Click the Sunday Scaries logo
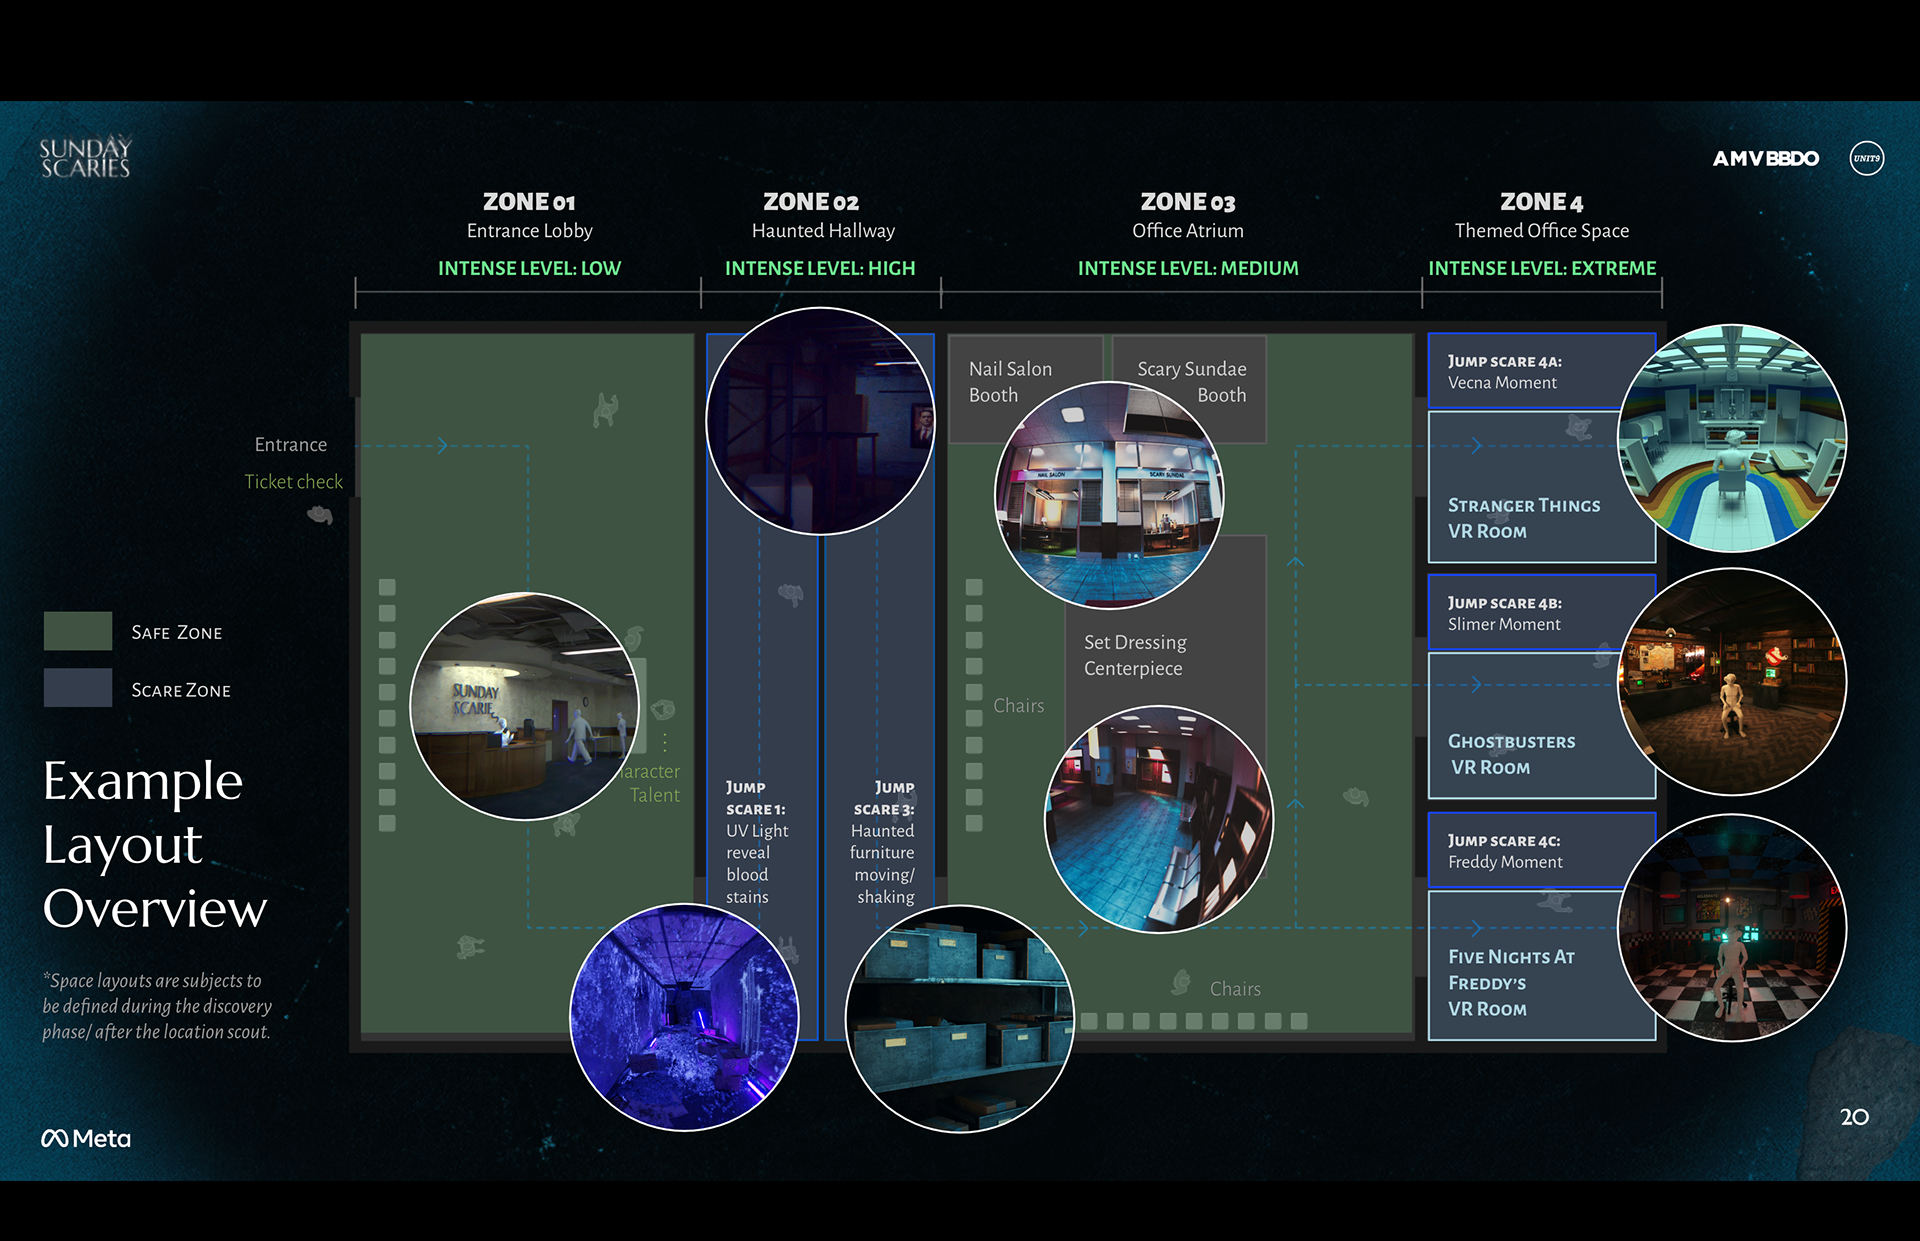 pyautogui.click(x=85, y=157)
